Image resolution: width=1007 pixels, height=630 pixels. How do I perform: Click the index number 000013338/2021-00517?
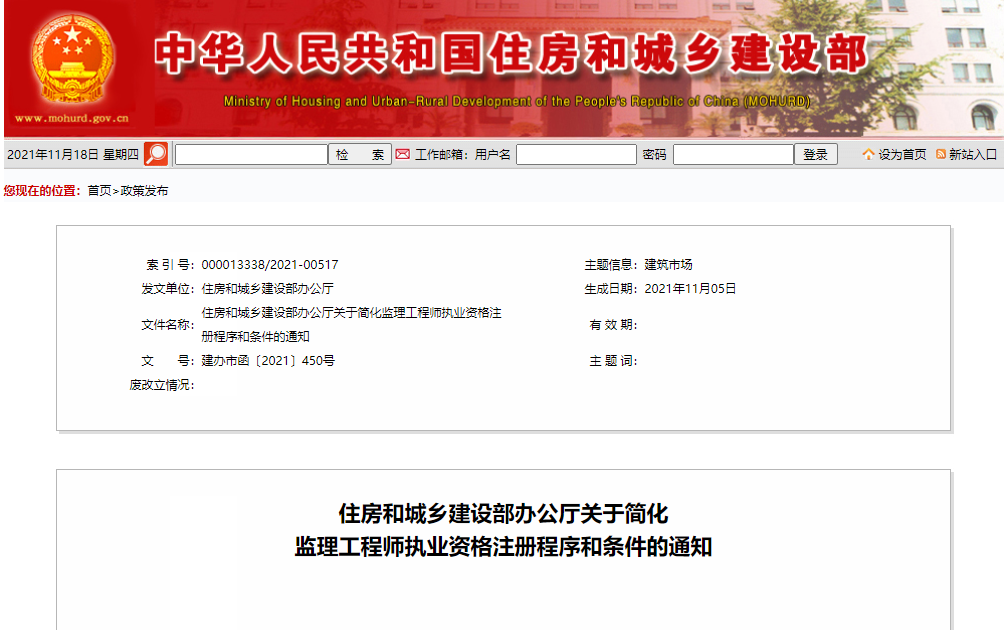pos(270,265)
